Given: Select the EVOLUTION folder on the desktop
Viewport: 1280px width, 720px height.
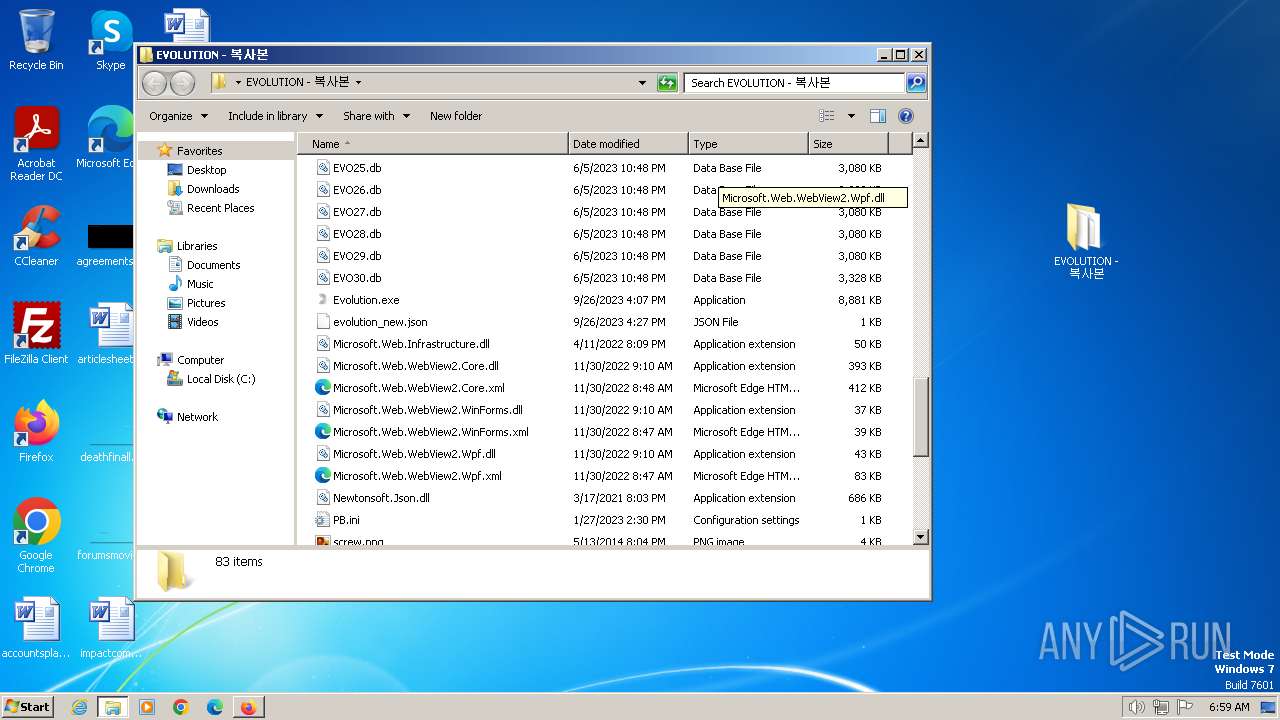Looking at the screenshot, I should 1085,240.
